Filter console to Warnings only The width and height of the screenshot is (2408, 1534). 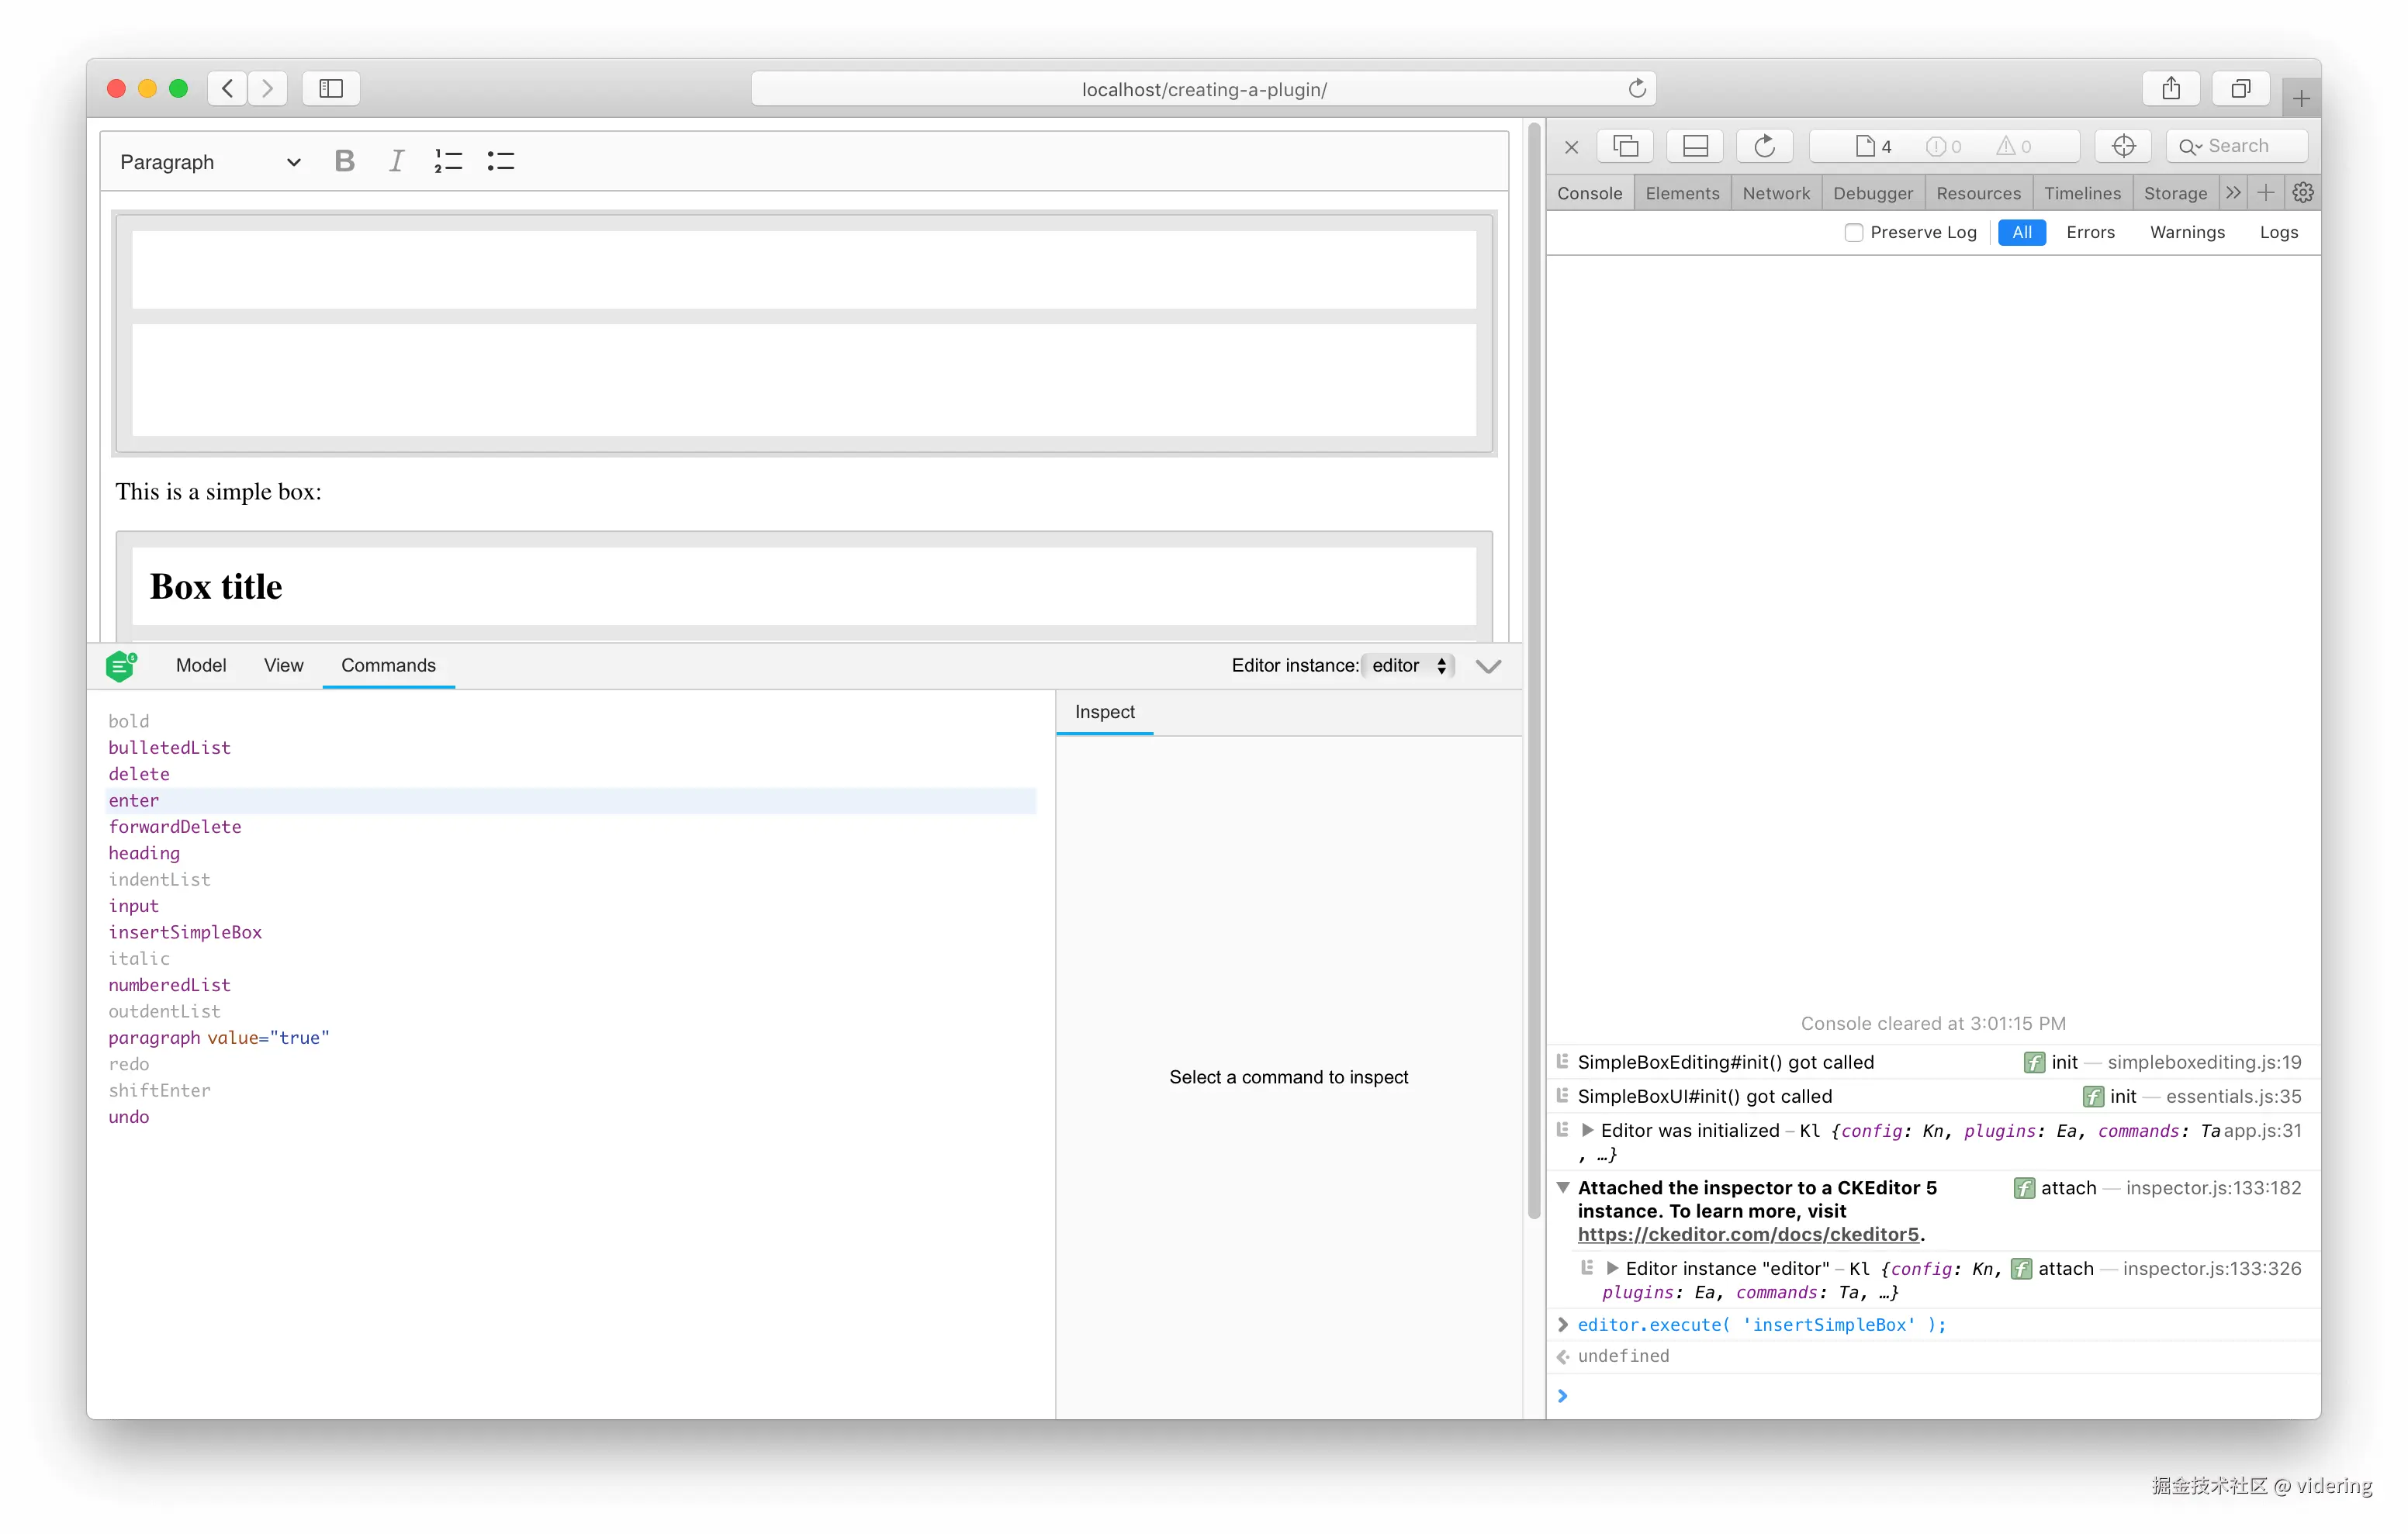point(2187,232)
